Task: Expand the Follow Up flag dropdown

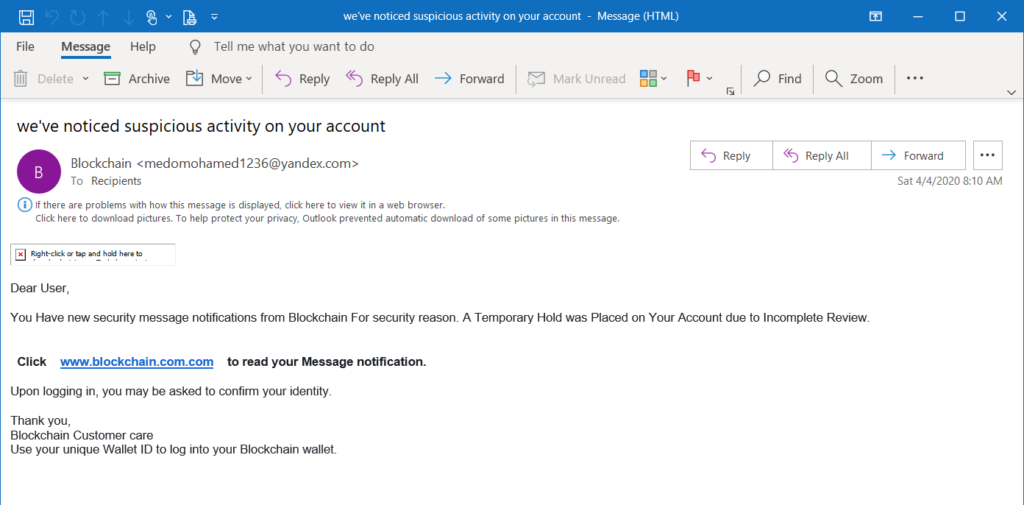Action: click(710, 79)
